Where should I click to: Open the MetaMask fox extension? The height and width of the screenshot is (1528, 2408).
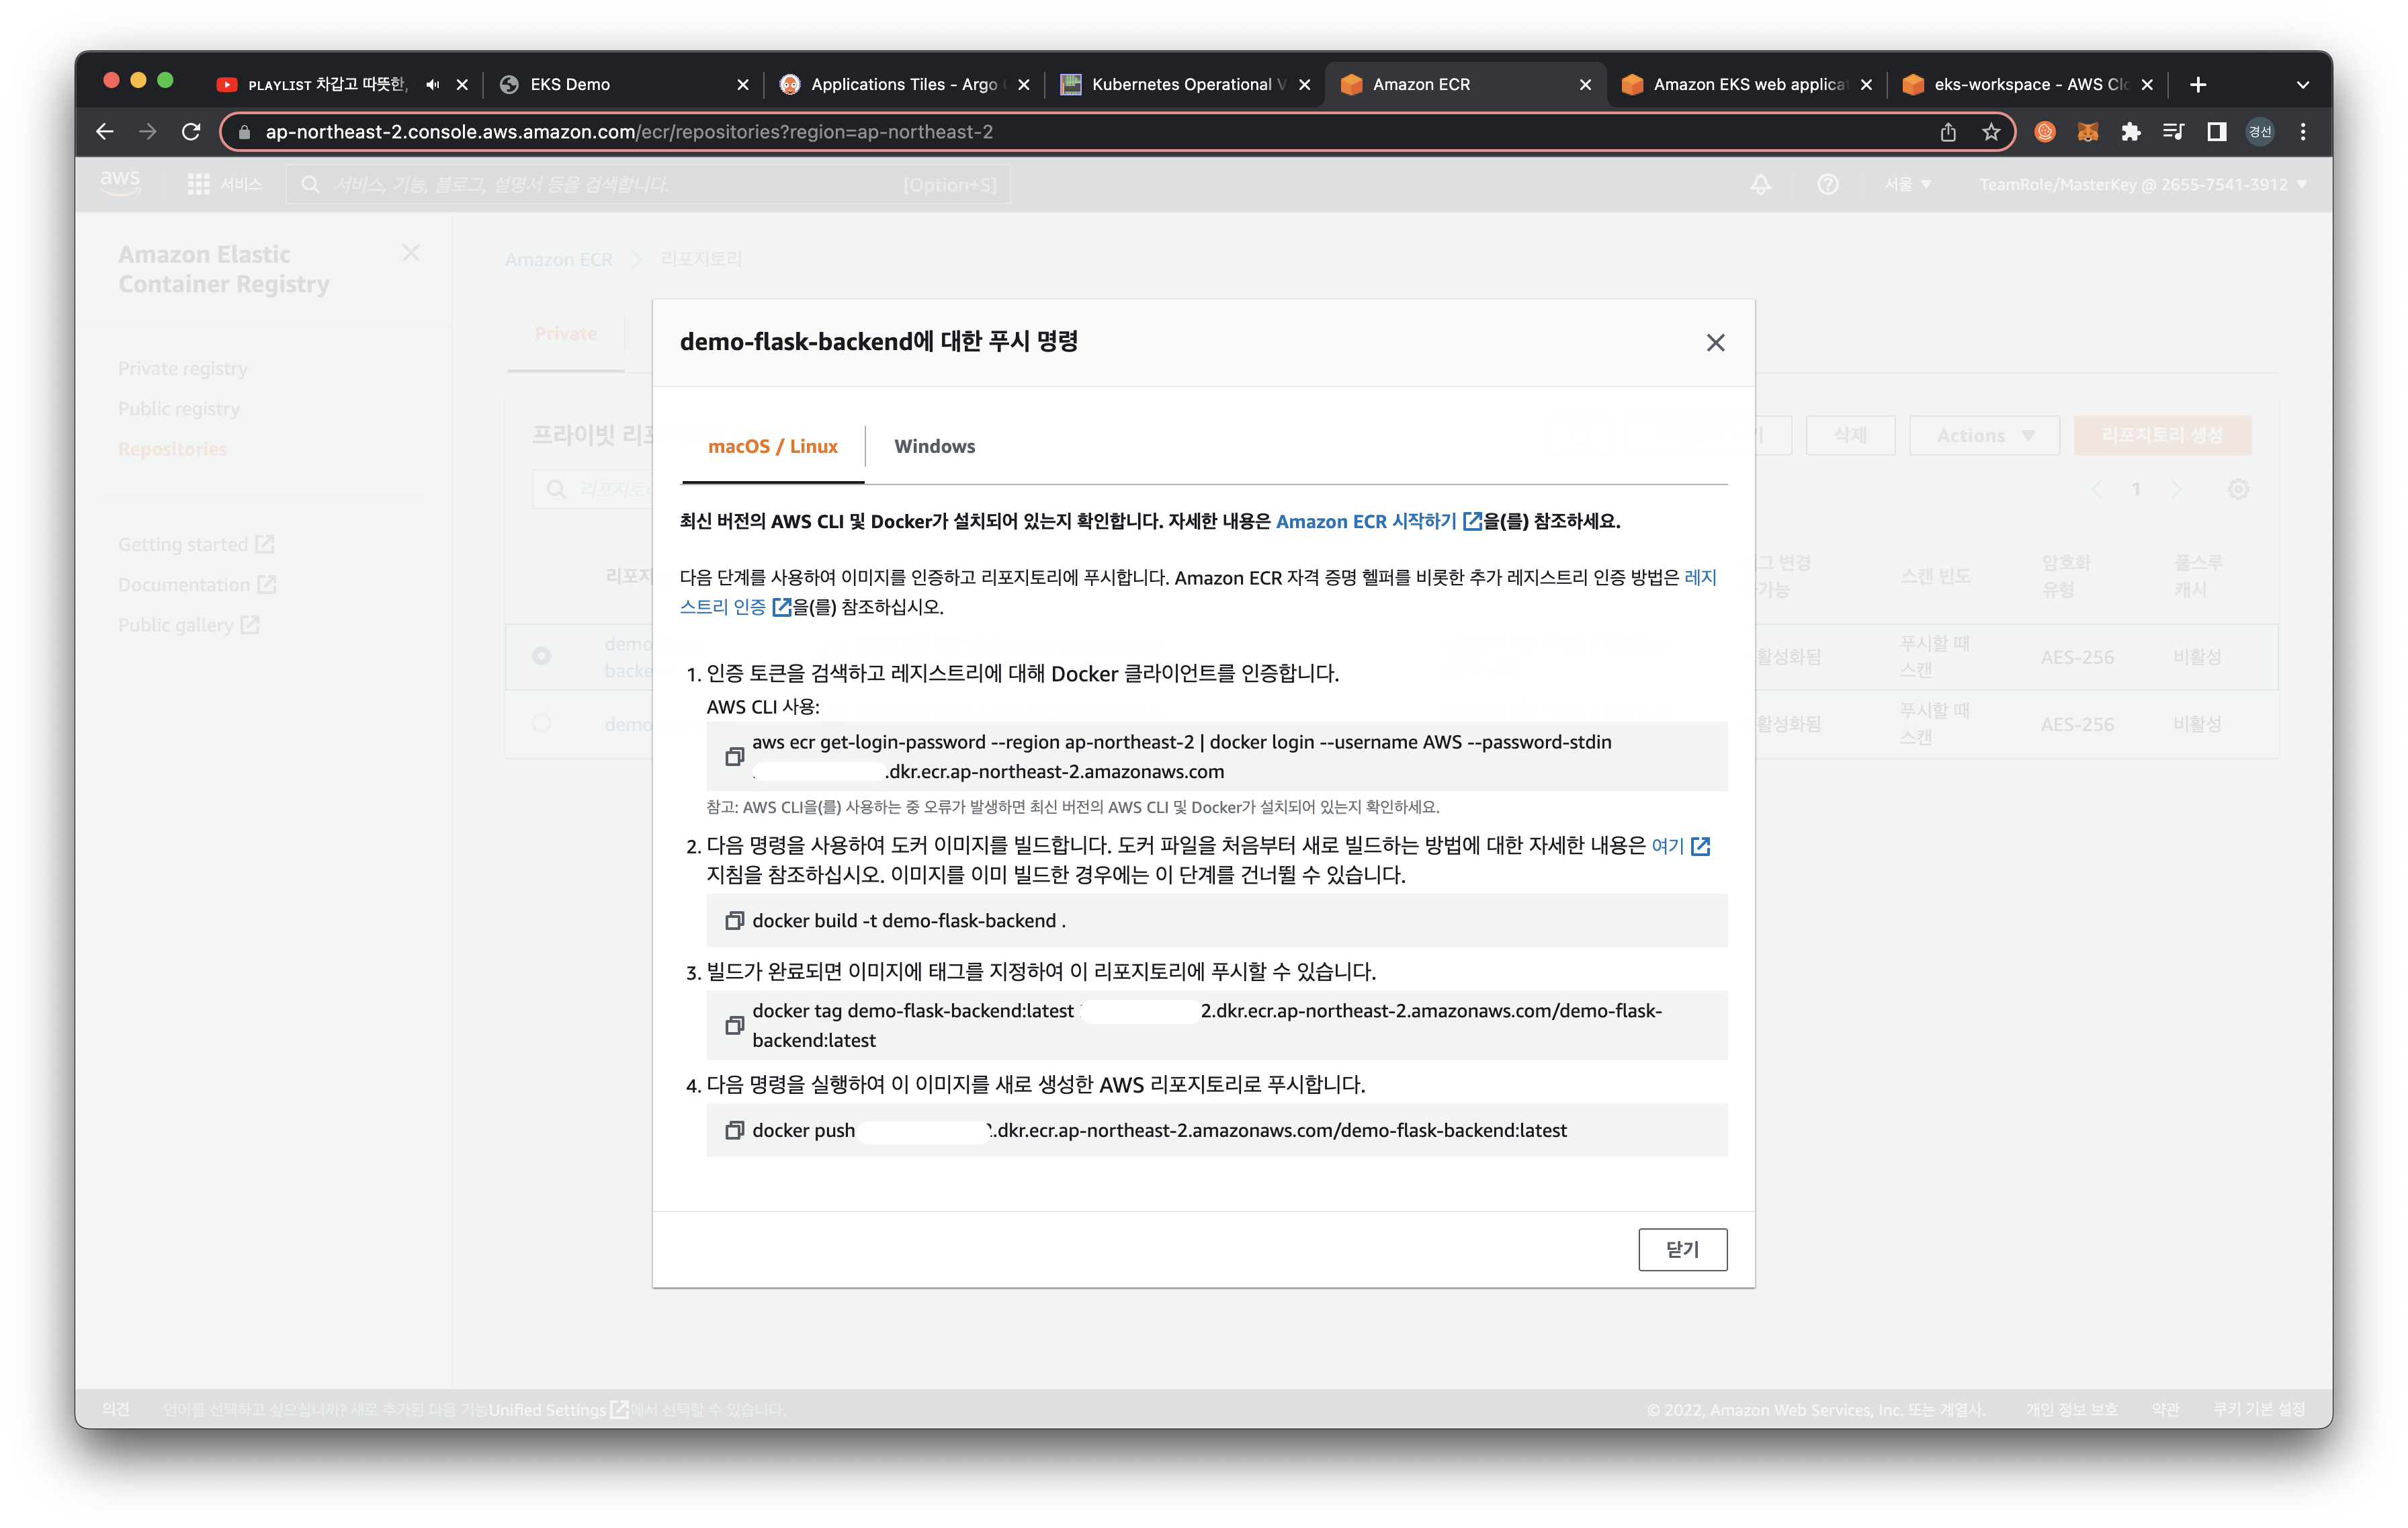click(2087, 132)
